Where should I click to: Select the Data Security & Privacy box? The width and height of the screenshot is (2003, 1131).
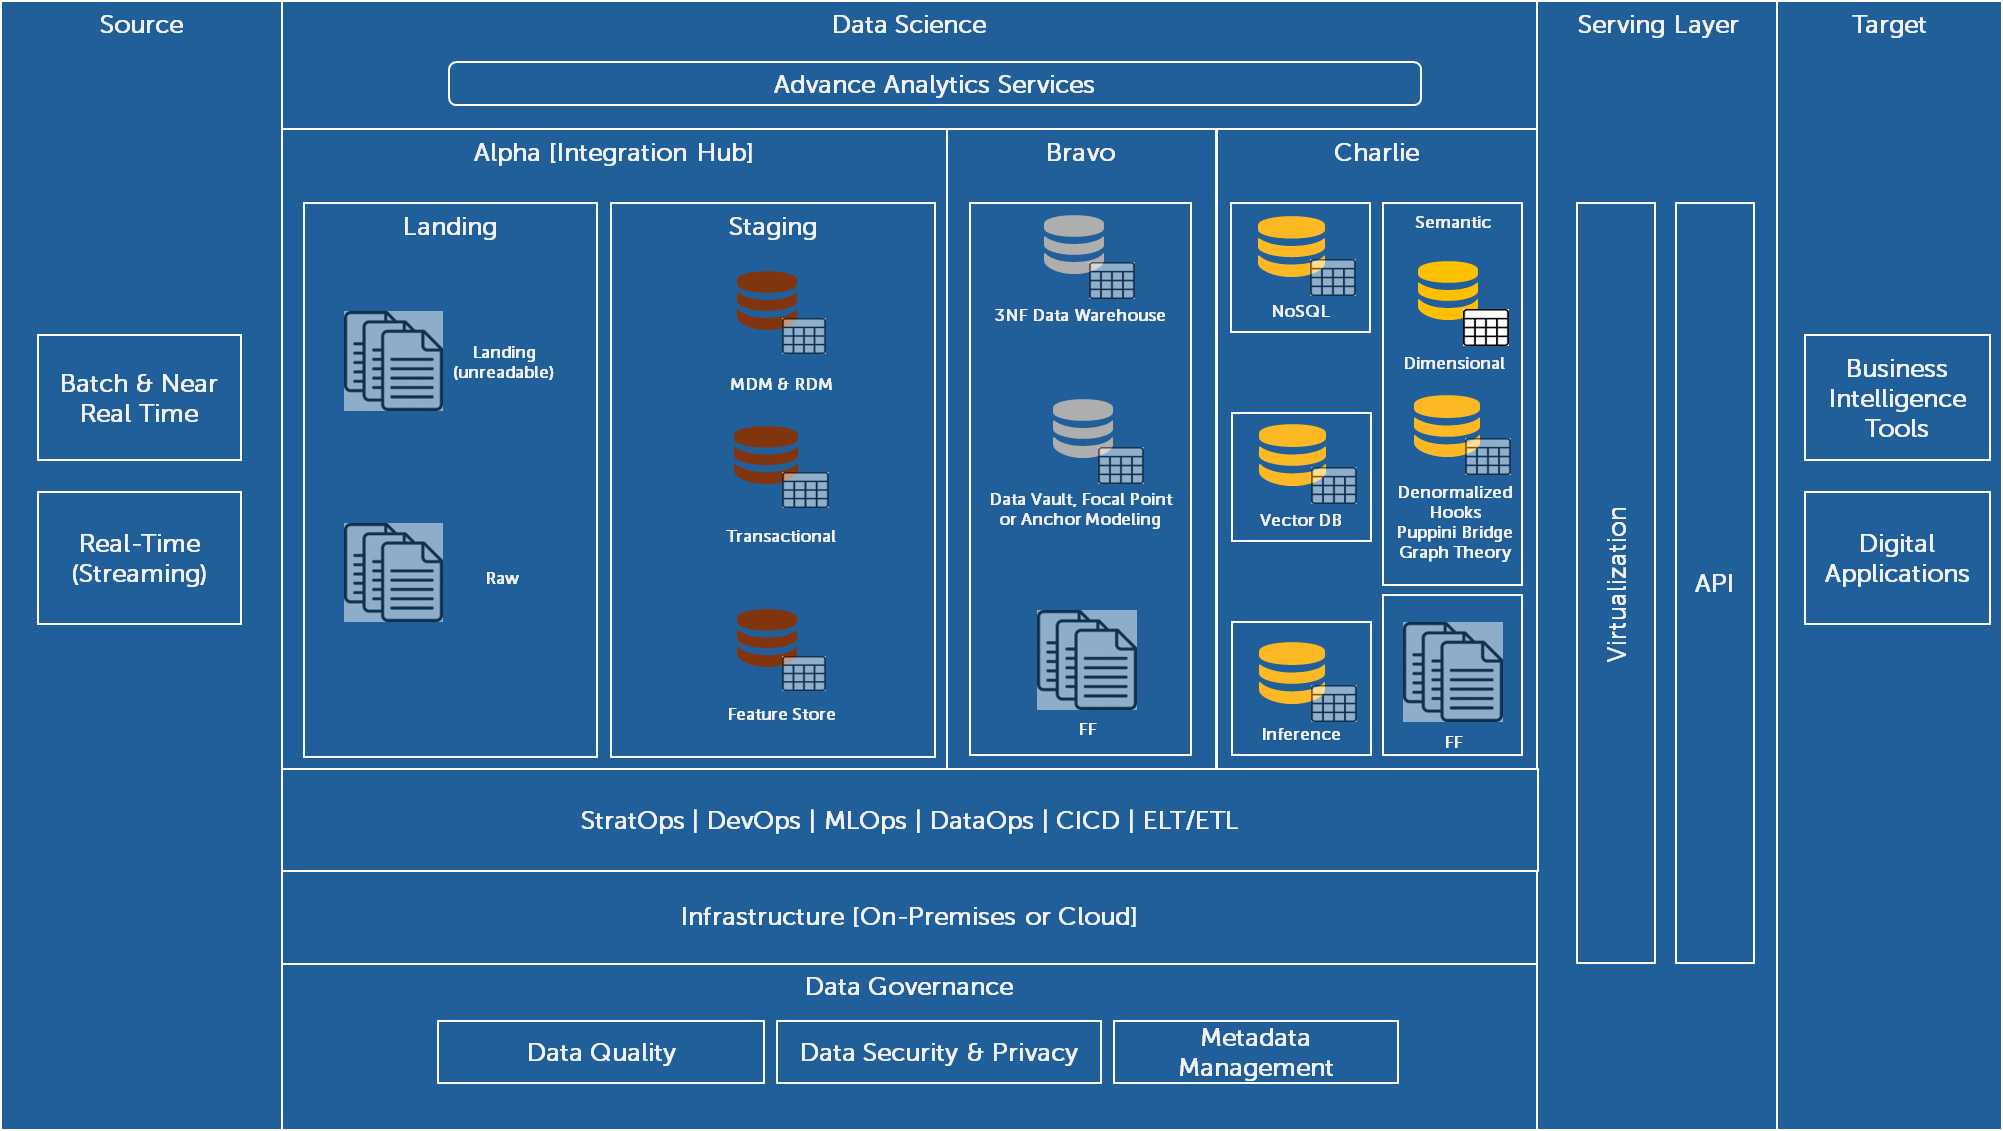(x=939, y=1052)
